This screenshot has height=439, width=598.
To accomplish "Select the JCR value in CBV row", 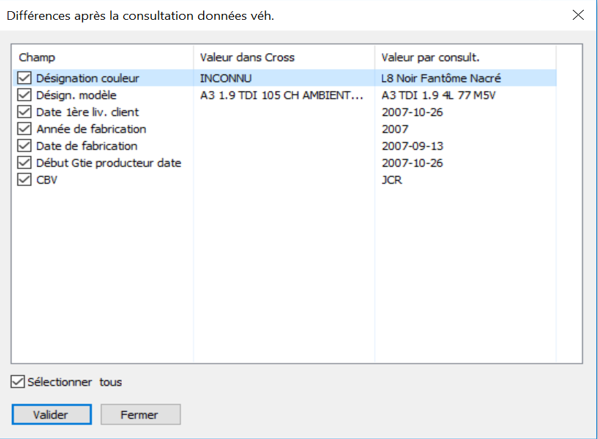I will [392, 180].
